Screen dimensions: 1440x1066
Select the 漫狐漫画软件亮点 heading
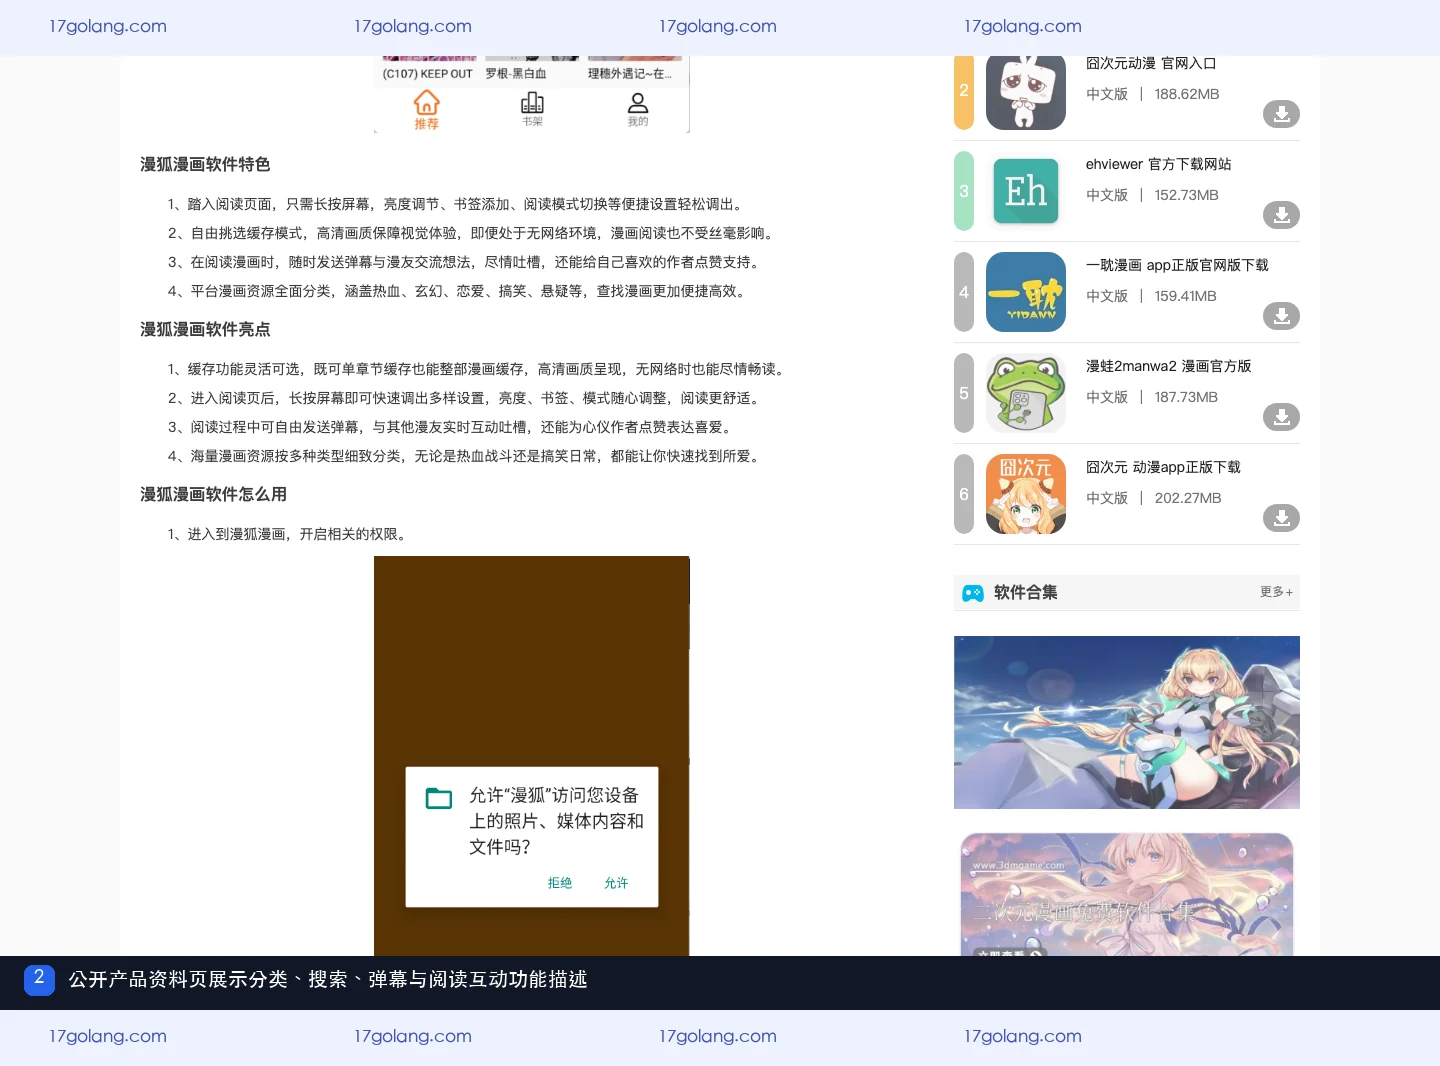(x=205, y=330)
